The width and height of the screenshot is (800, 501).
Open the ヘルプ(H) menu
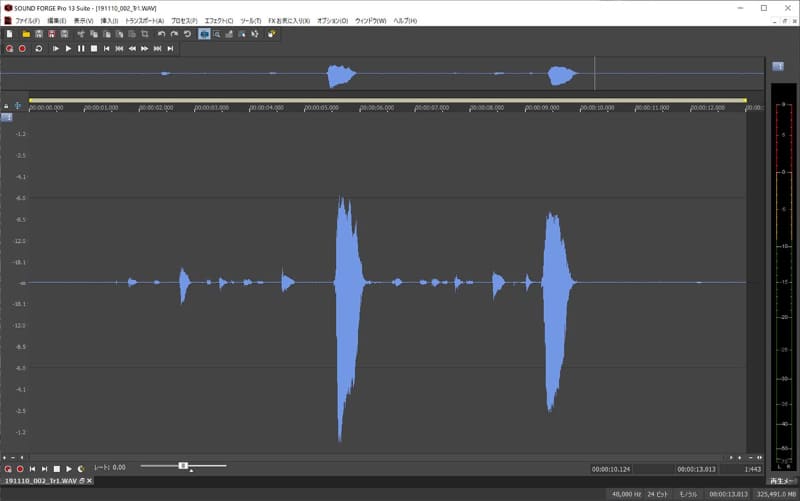tap(405, 21)
